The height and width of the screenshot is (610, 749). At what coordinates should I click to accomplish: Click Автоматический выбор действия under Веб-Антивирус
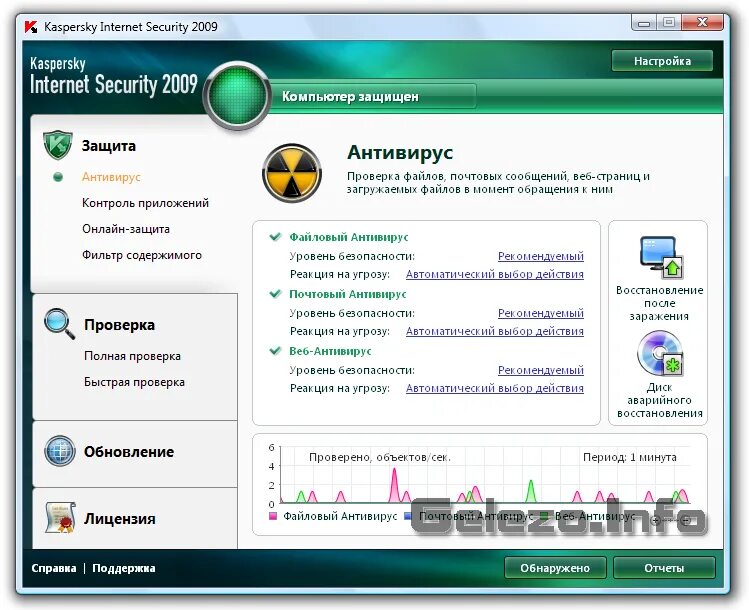(x=495, y=388)
